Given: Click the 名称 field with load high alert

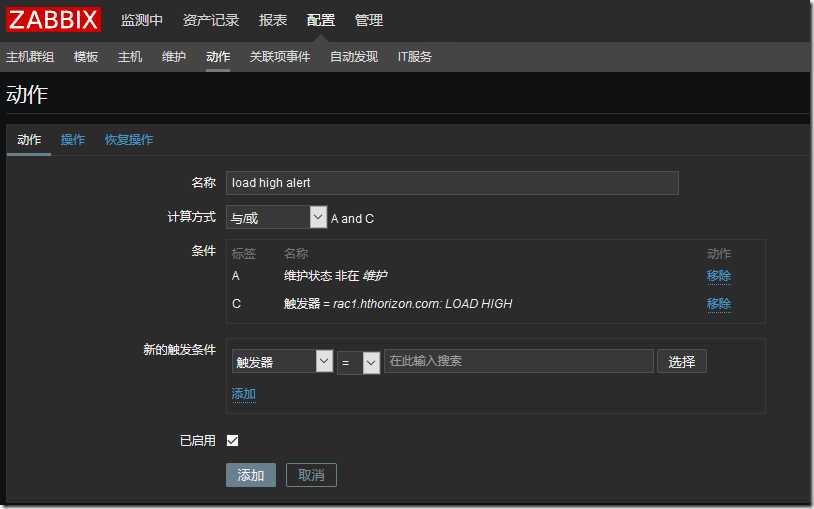Looking at the screenshot, I should point(452,183).
